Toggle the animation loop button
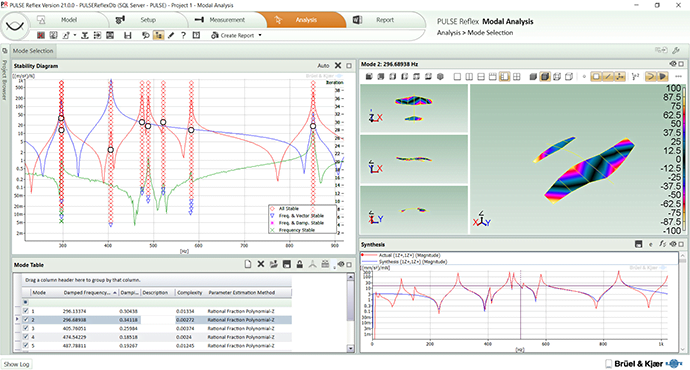690x370 pixels. click(650, 77)
